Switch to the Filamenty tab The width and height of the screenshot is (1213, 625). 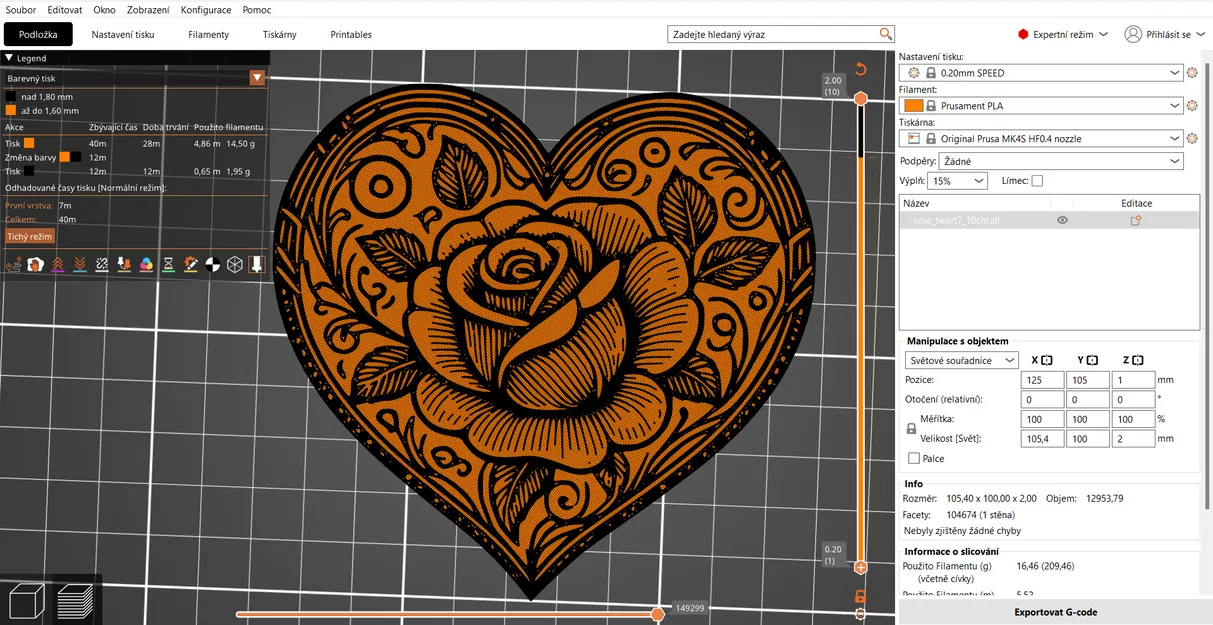tap(208, 33)
